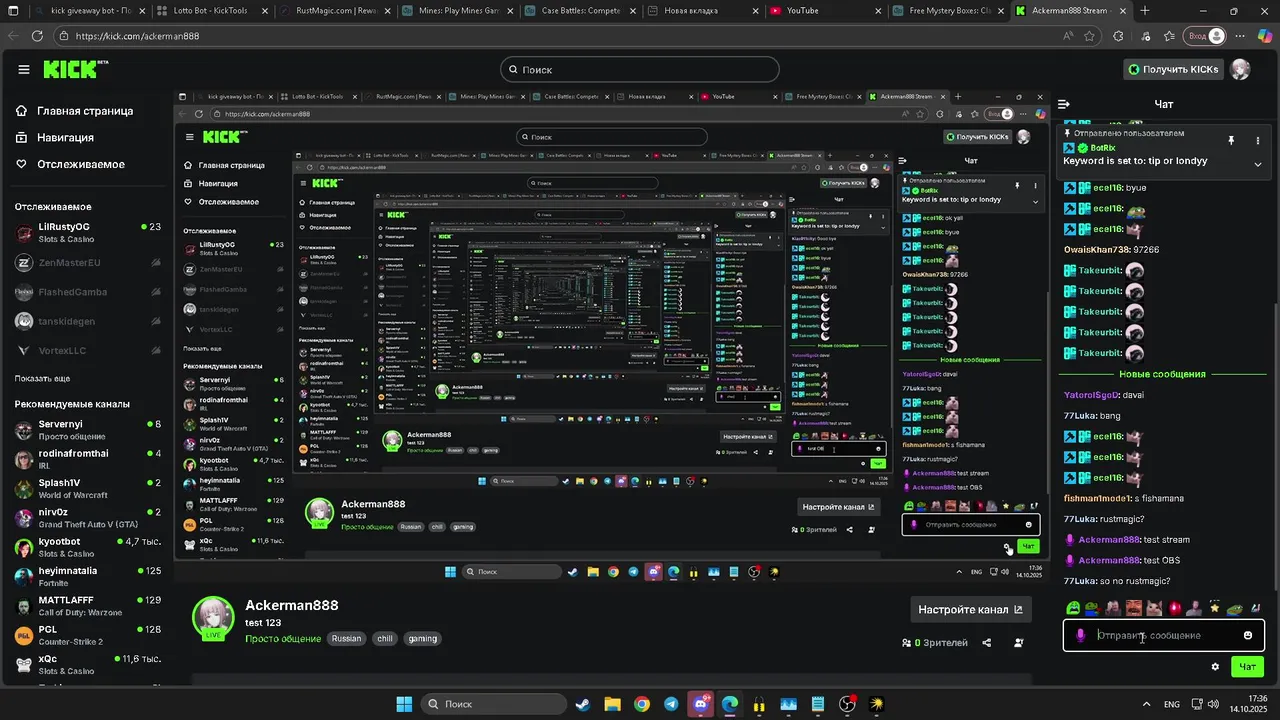Viewport: 1280px width, 720px height.
Task: Collapse the chat panel with arrow icon
Action: [x=1064, y=104]
